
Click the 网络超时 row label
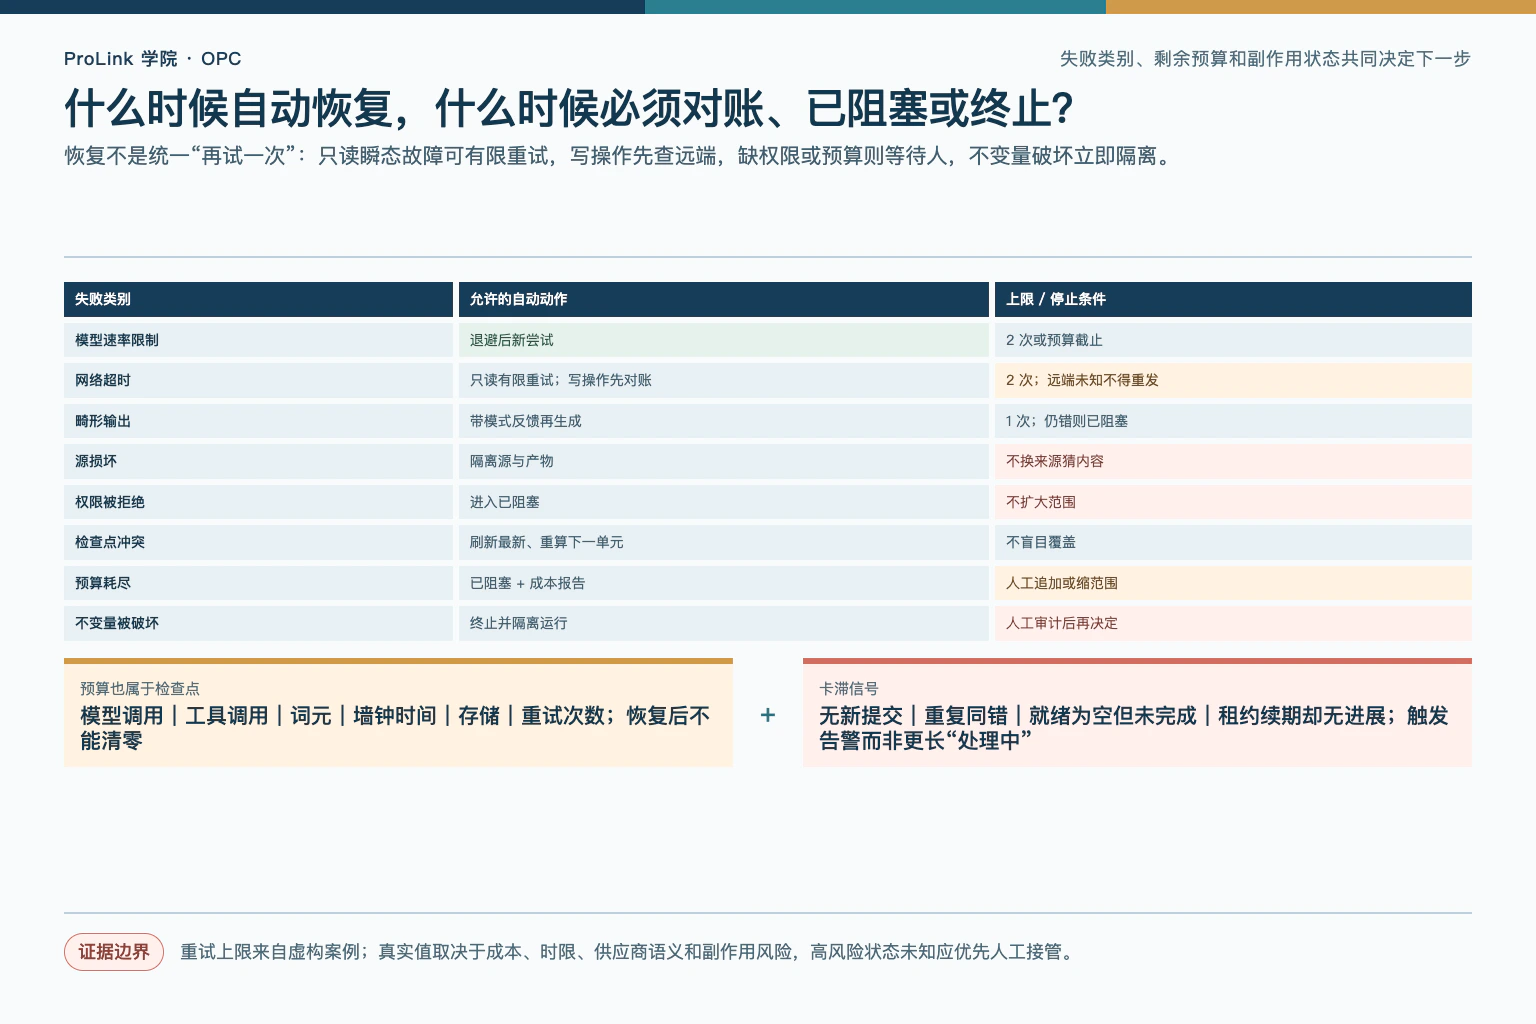(x=258, y=380)
